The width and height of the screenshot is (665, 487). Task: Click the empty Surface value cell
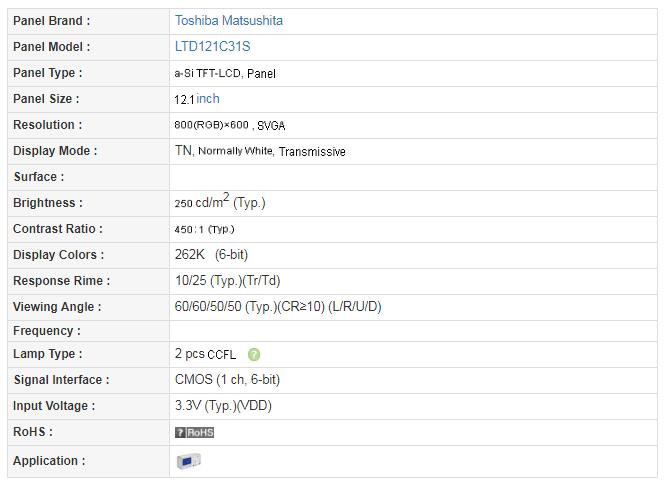pyautogui.click(x=413, y=177)
